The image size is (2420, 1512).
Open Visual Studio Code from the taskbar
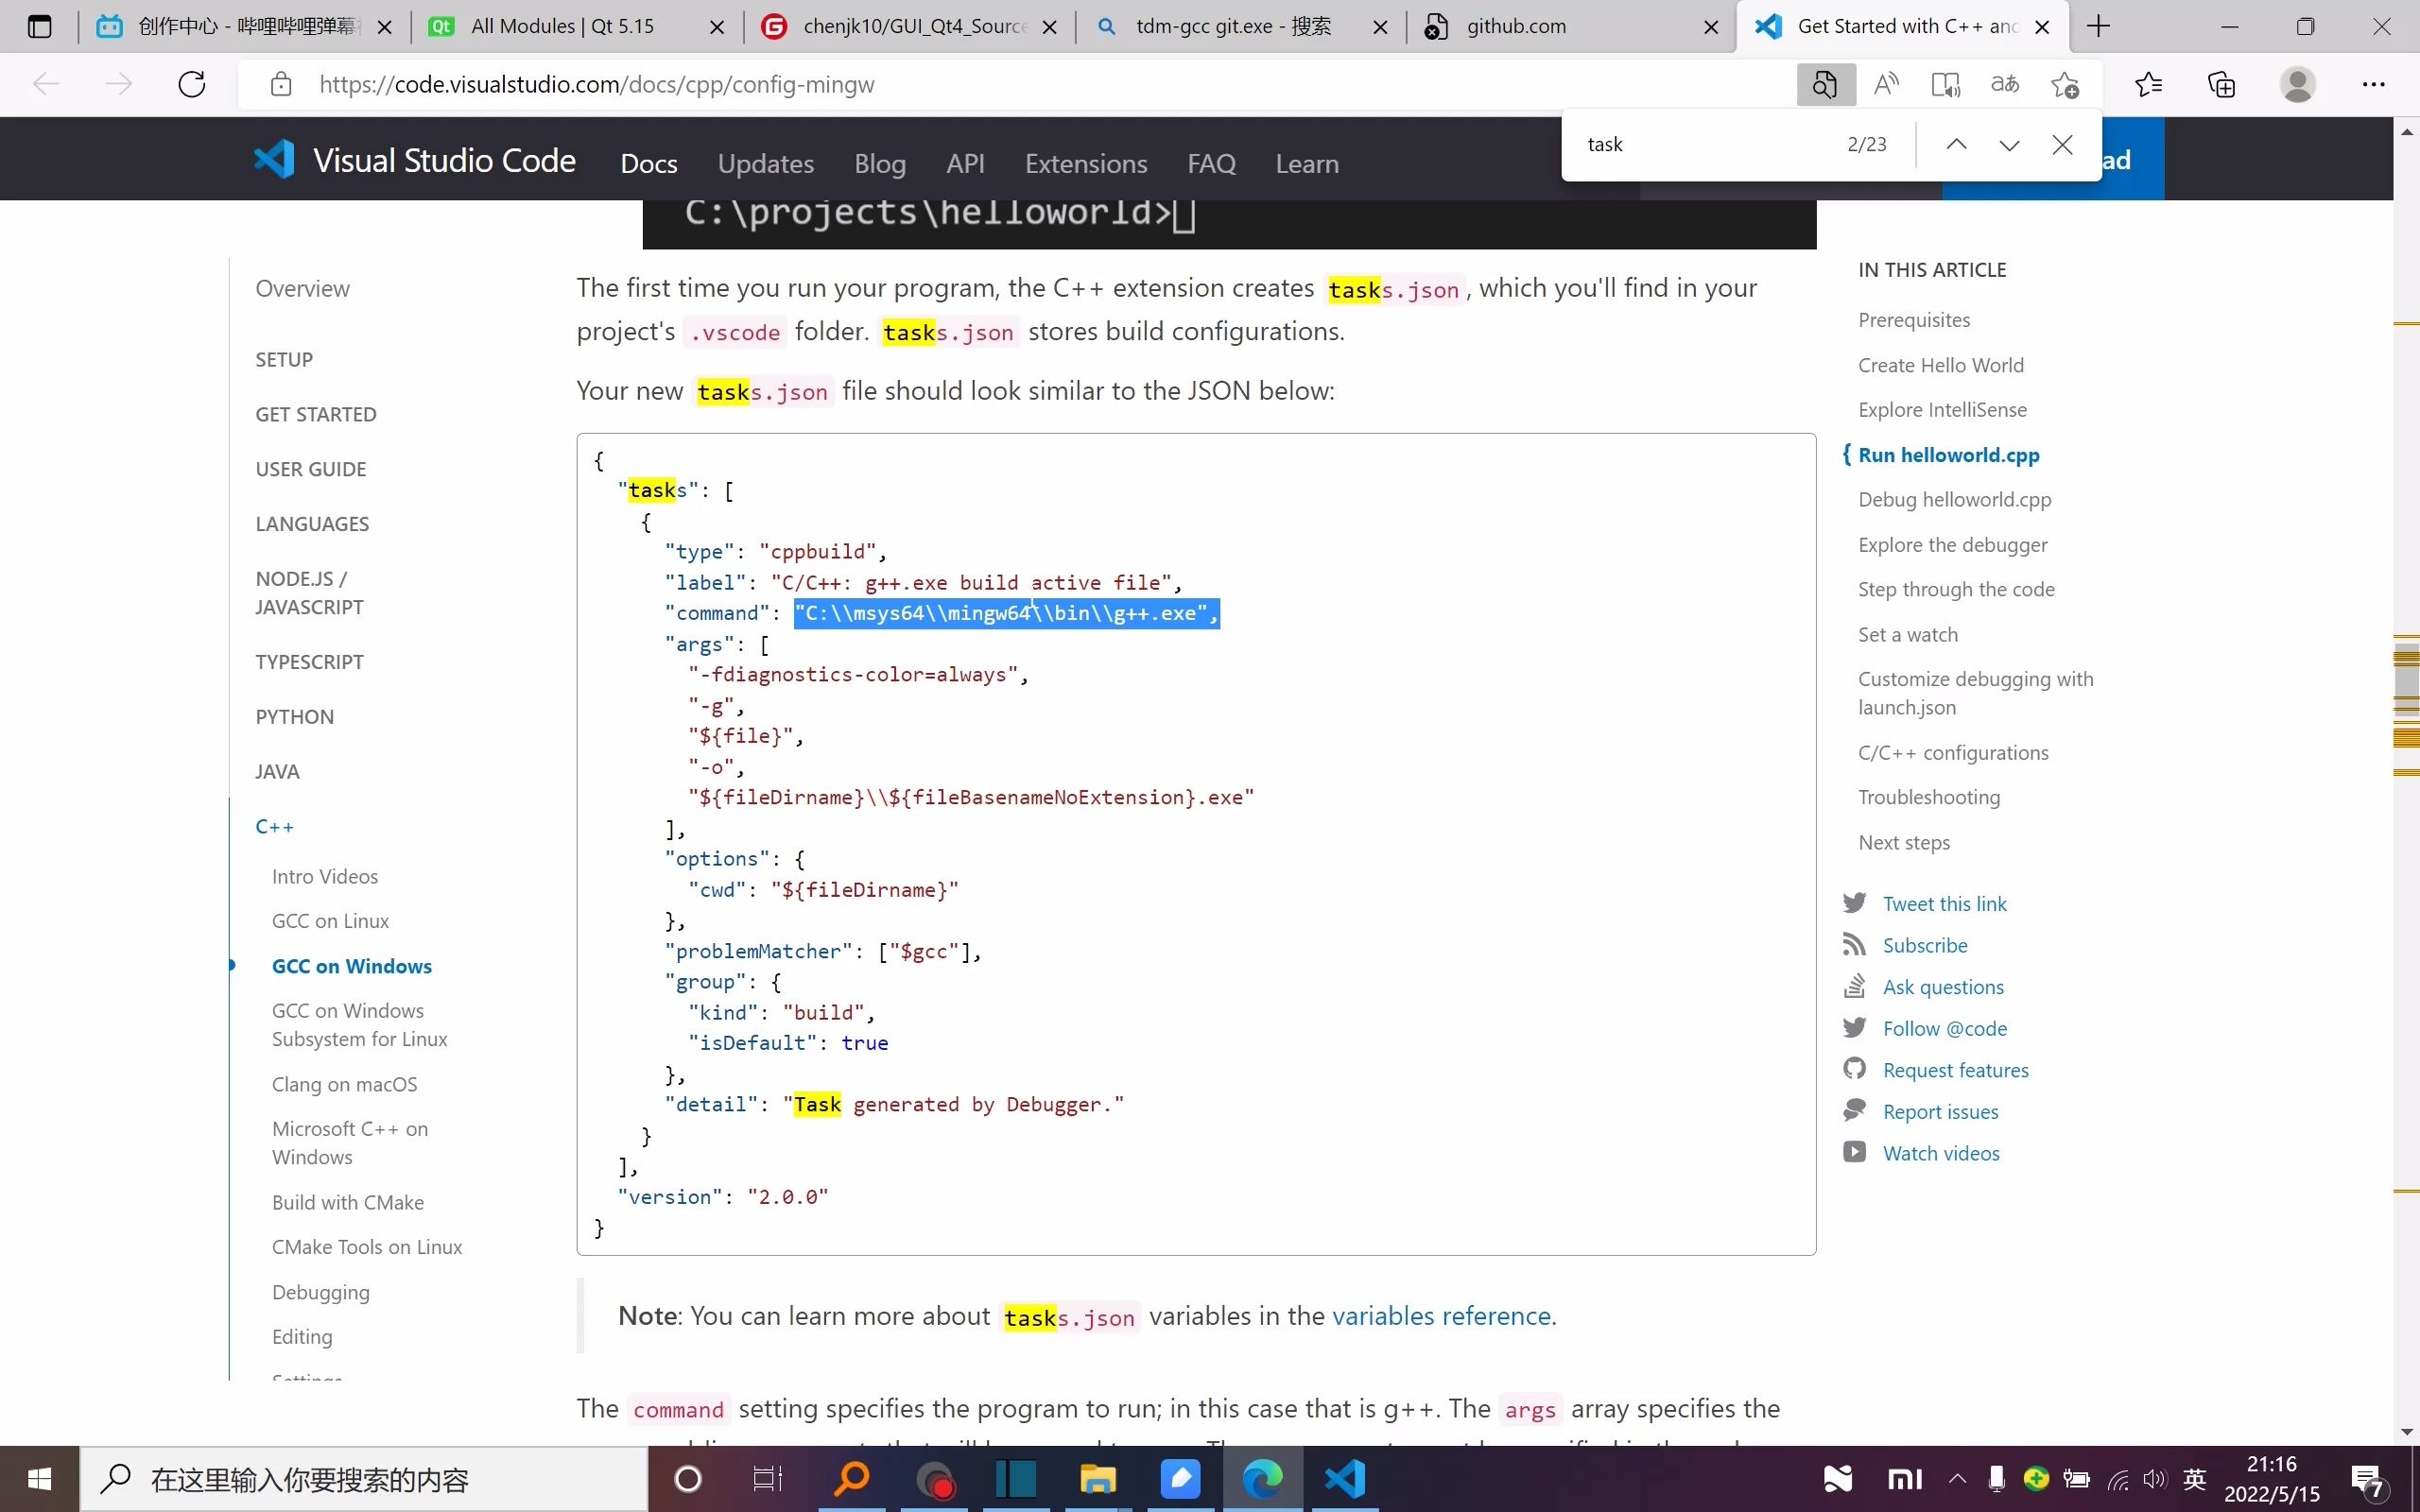coord(1344,1479)
